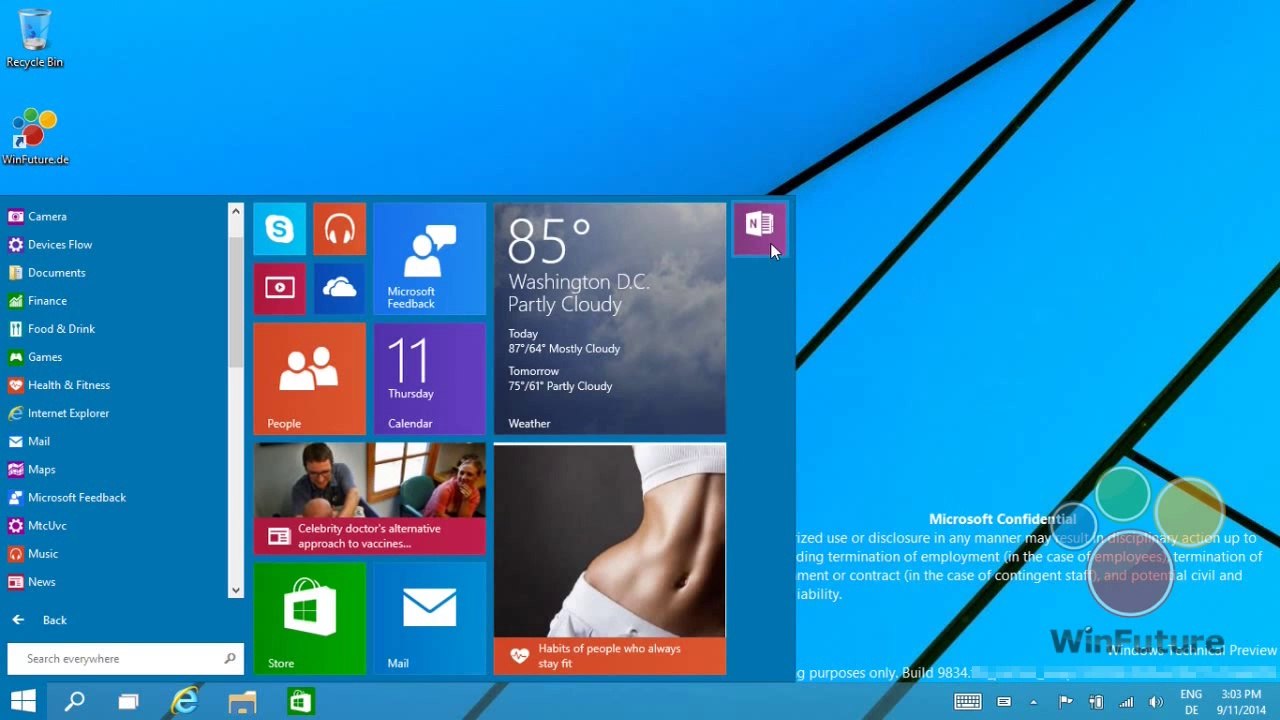Click the OneNote tile

click(x=760, y=229)
